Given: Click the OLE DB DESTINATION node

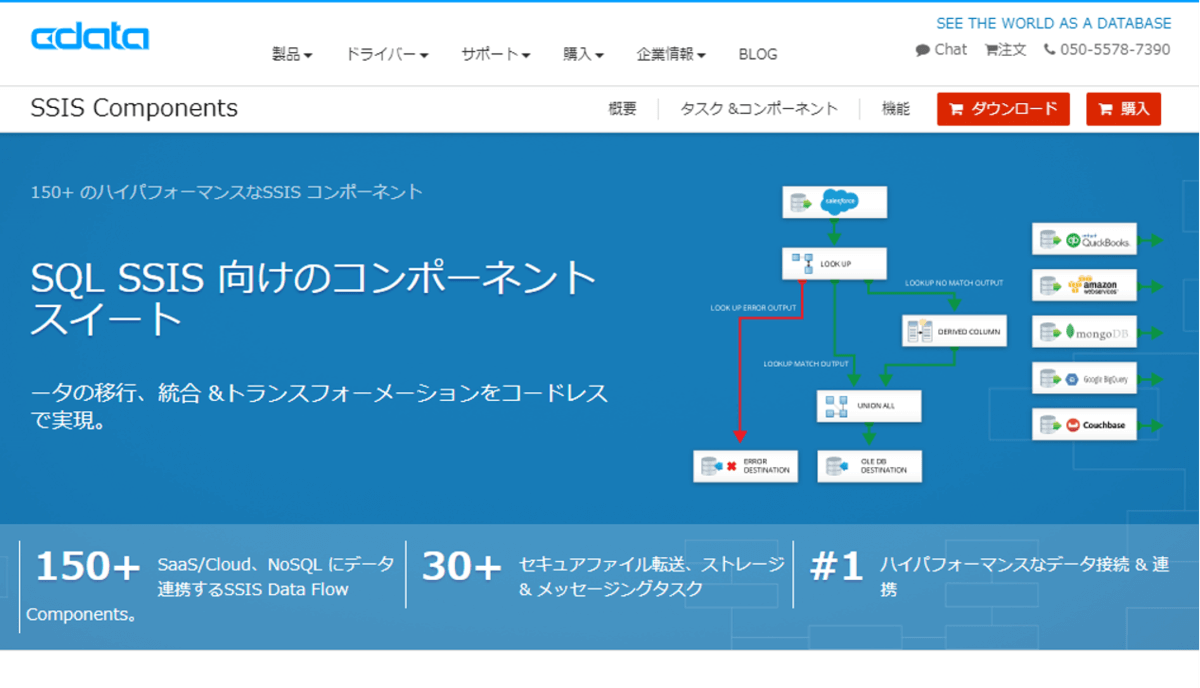Looking at the screenshot, I should tap(869, 466).
